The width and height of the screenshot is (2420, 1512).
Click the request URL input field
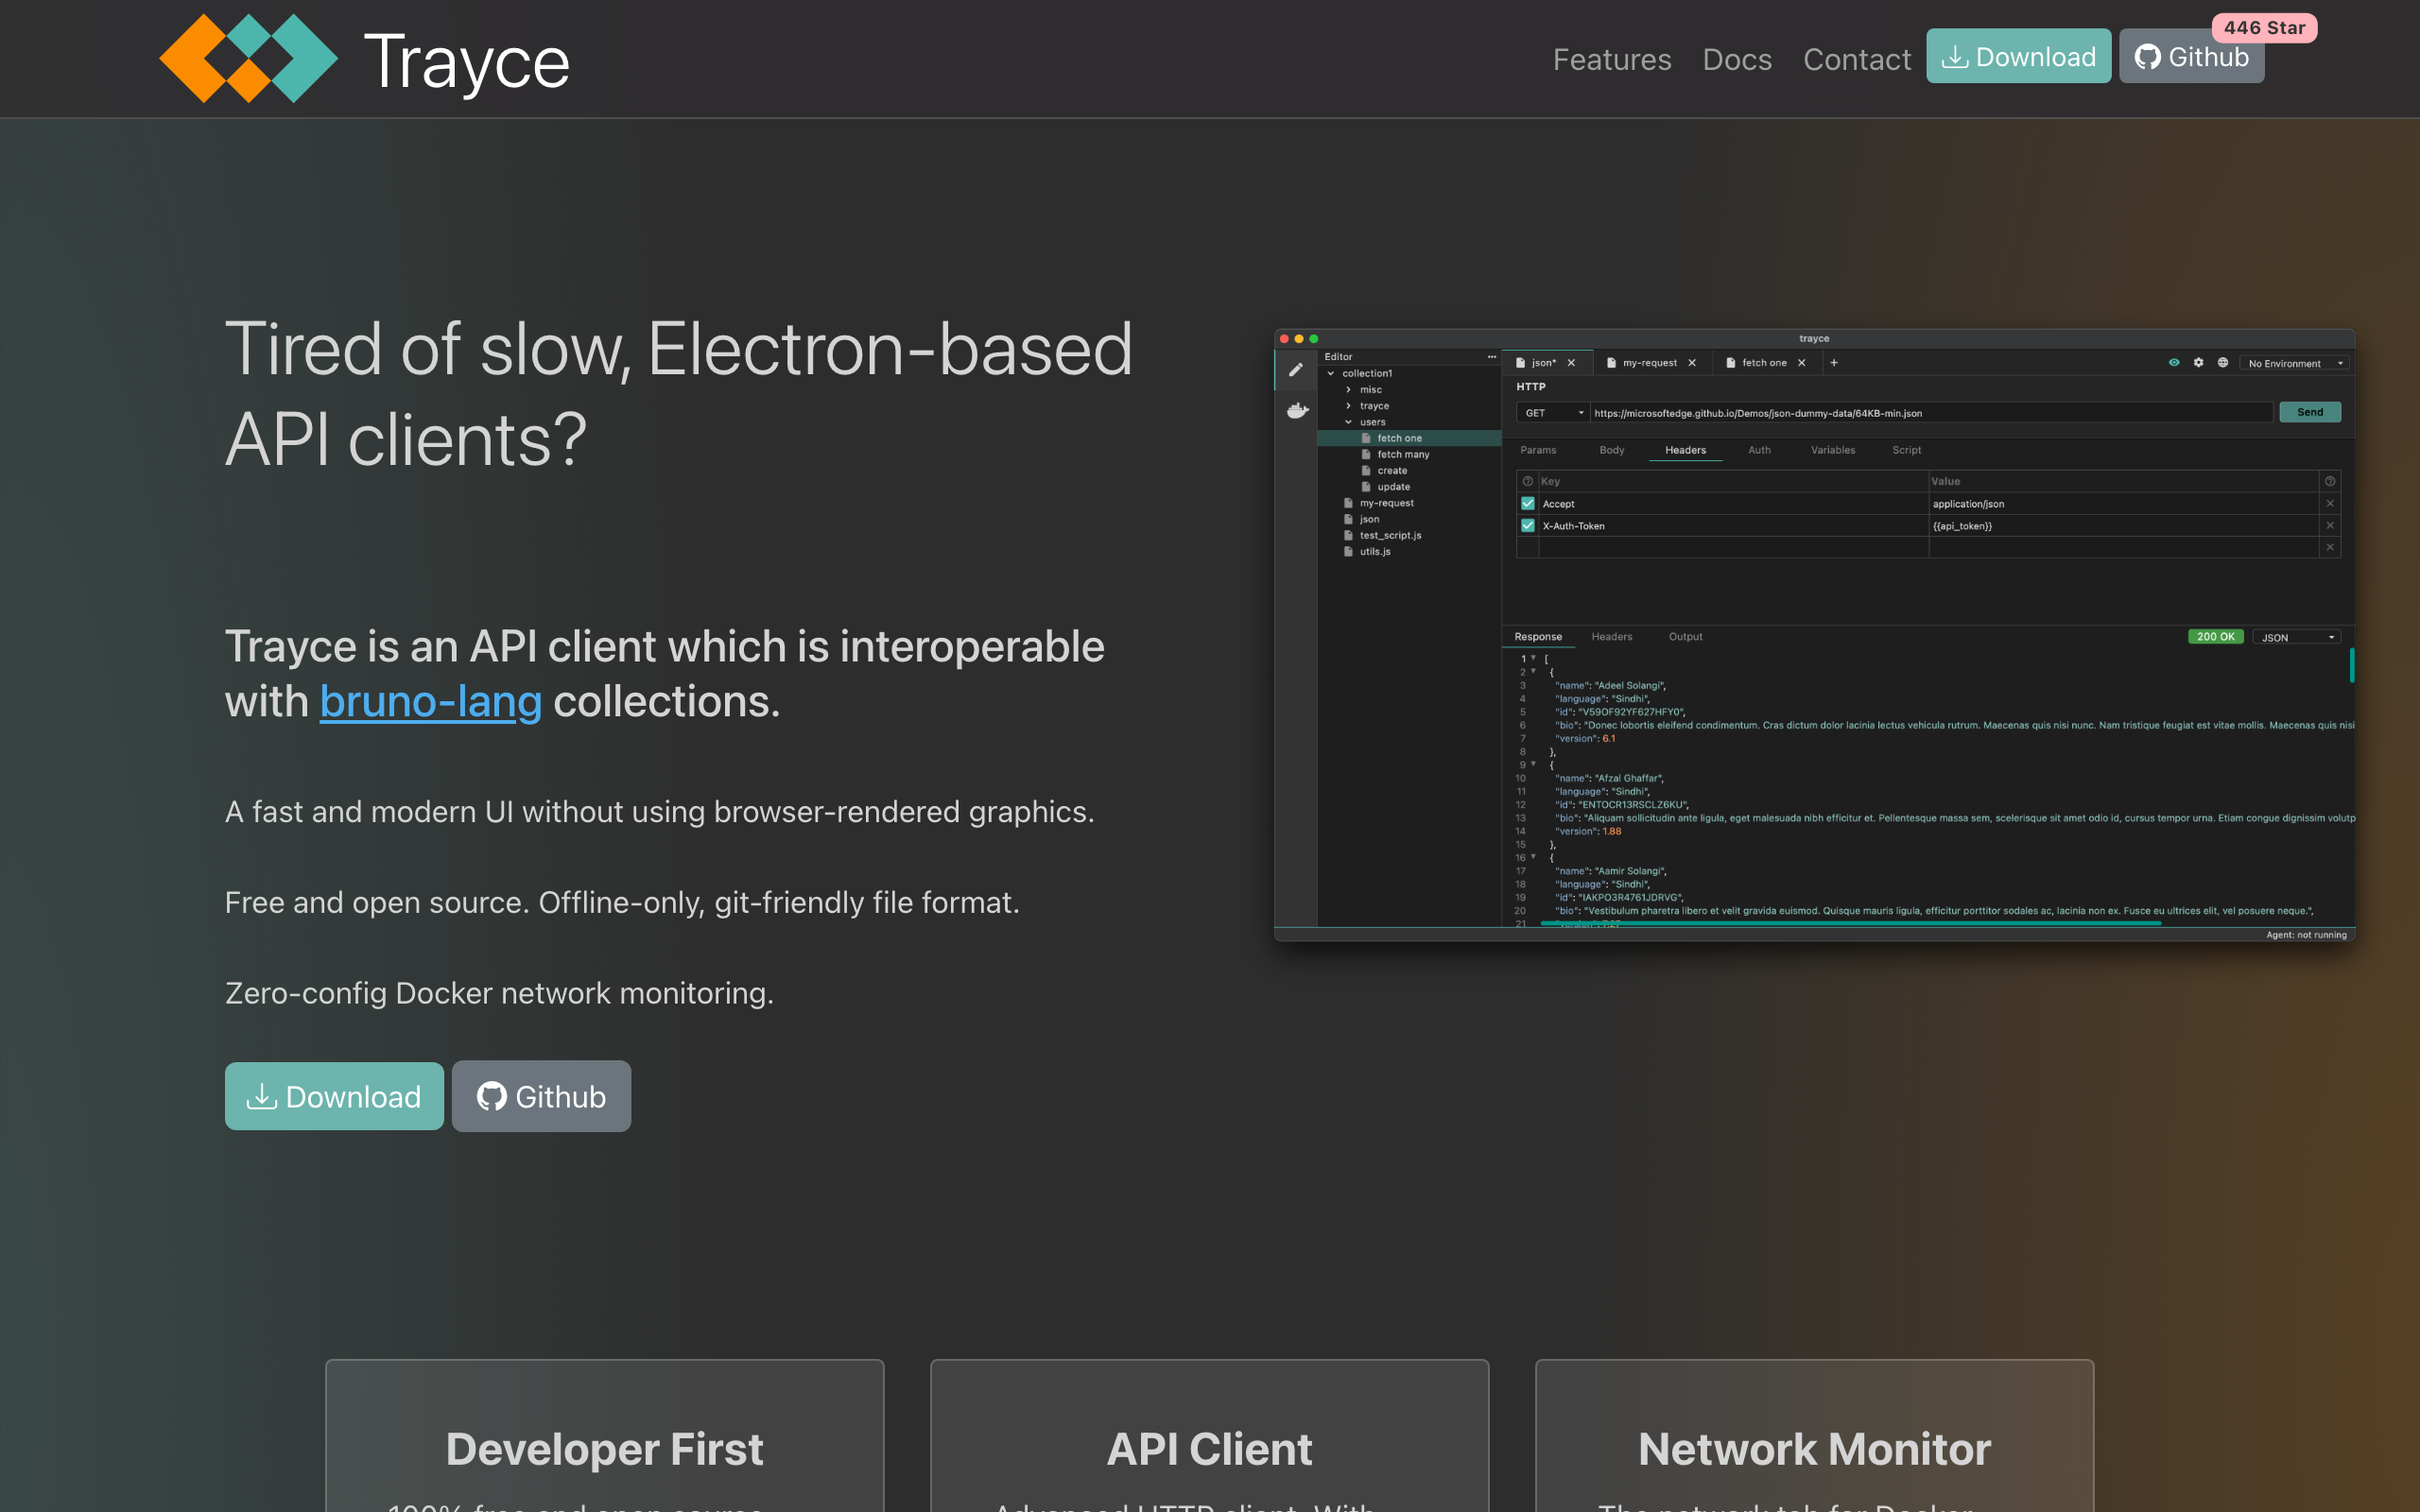1930,413
